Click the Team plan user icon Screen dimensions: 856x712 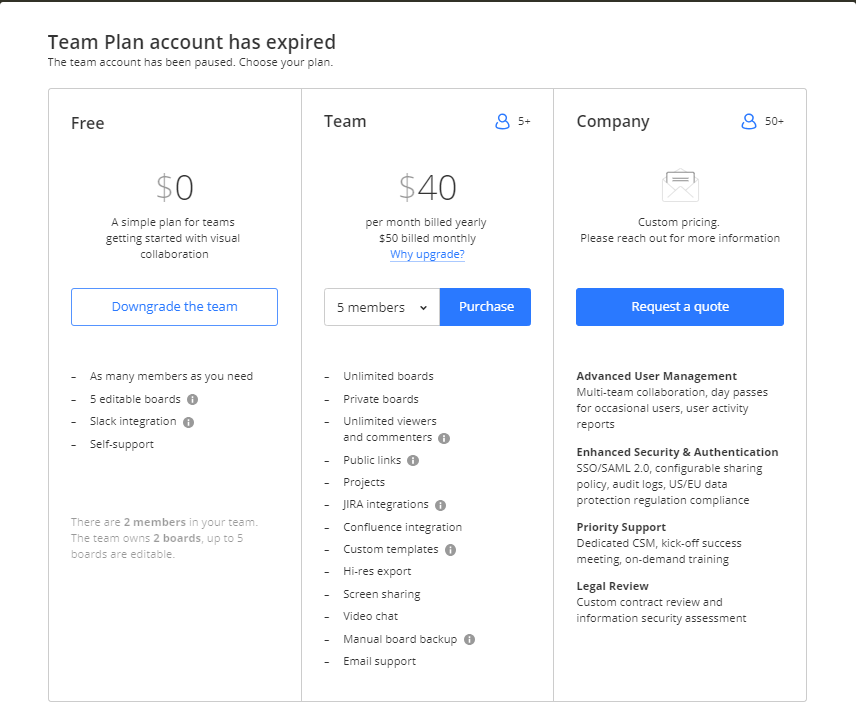tap(503, 121)
